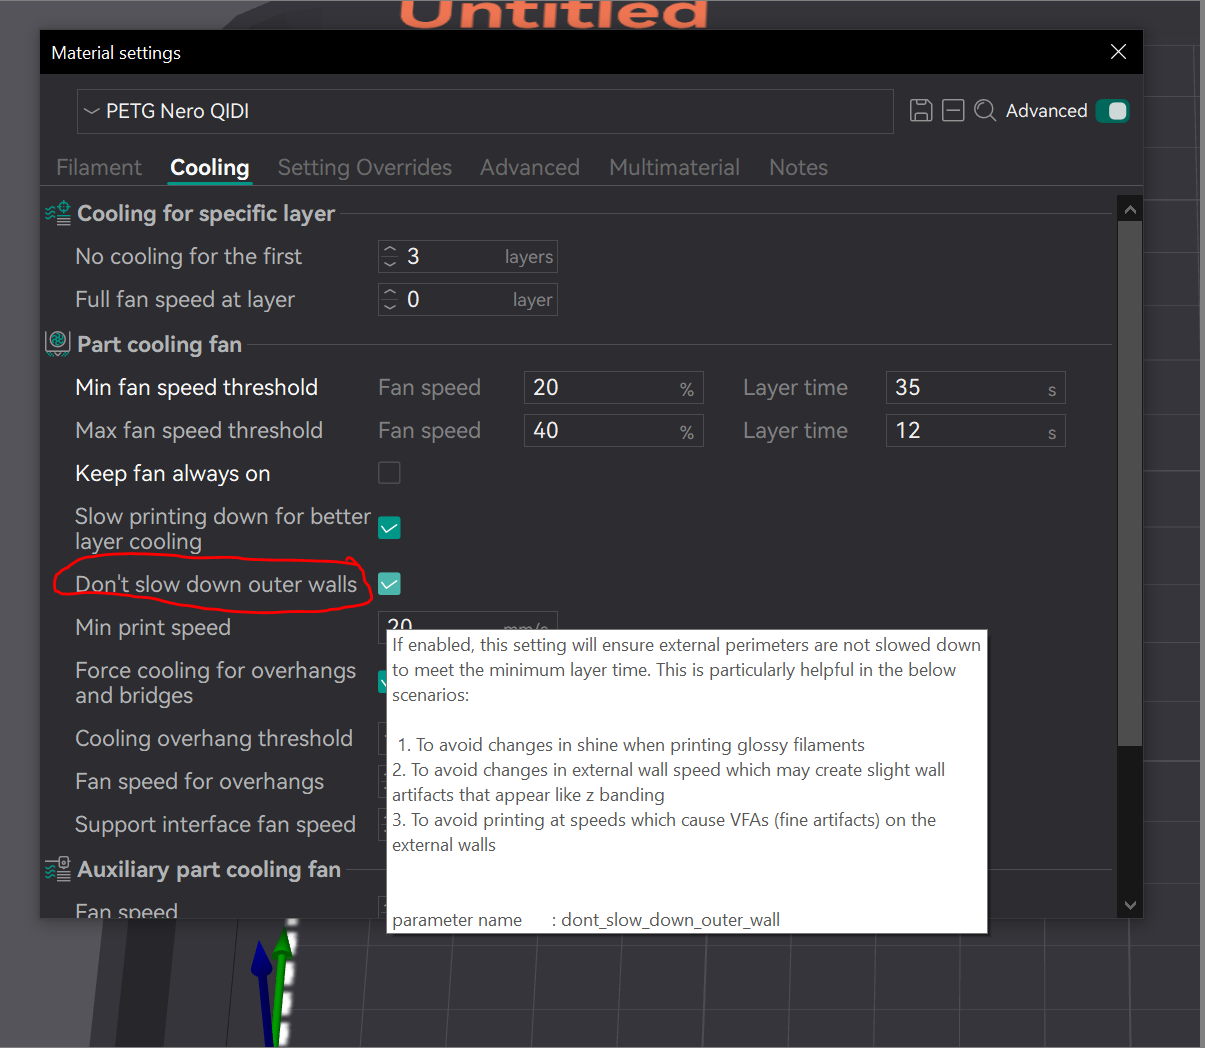Click the Full fan speed at layer field
1205x1048 pixels.
pos(468,300)
